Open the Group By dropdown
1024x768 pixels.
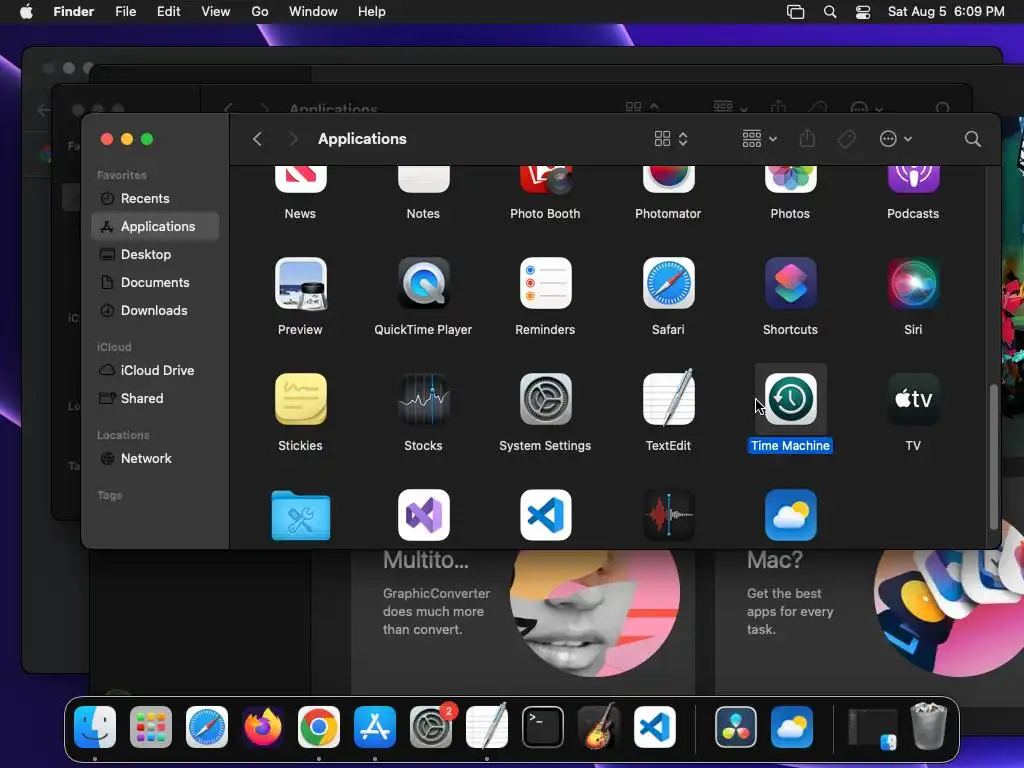[x=760, y=138]
